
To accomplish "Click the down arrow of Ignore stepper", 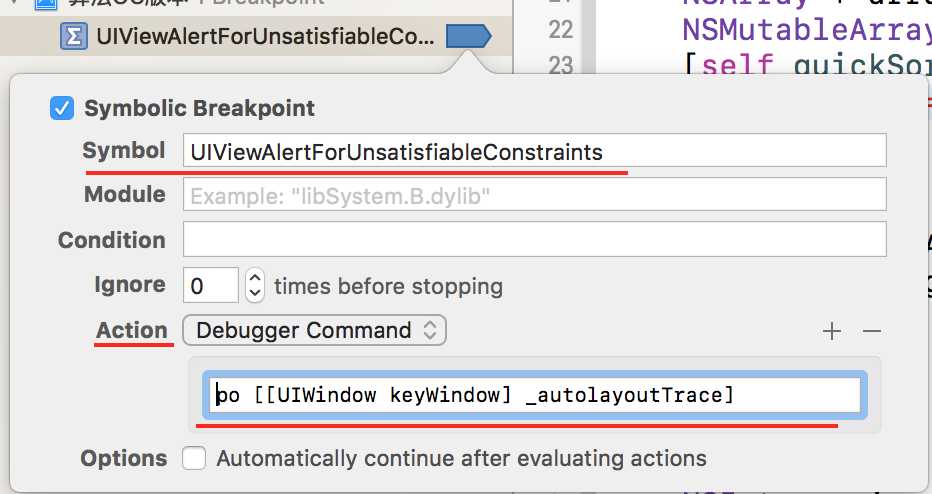I will click(x=255, y=292).
